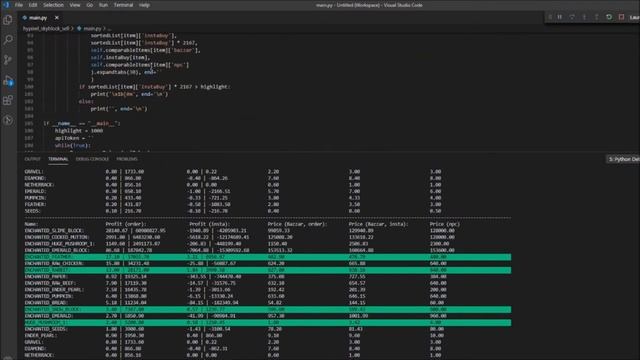Click the ENCHANTED_ENDER_PEARL terminal row
This screenshot has height=360, width=640.
[x=267, y=289]
